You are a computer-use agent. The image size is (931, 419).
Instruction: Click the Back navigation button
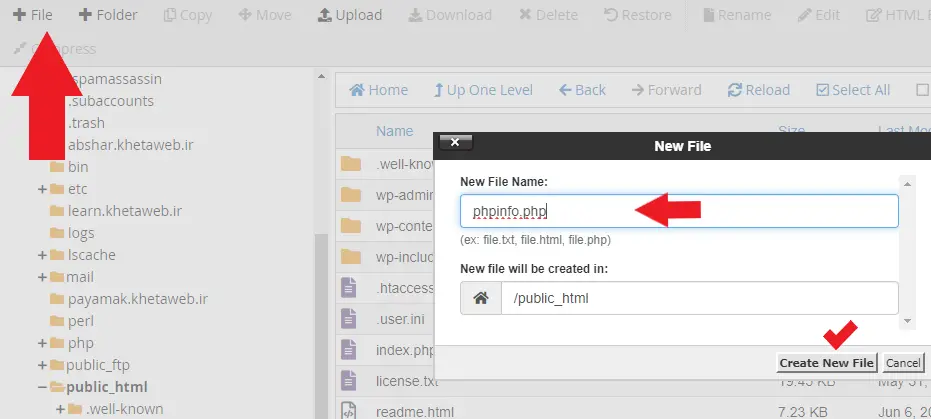coord(582,90)
